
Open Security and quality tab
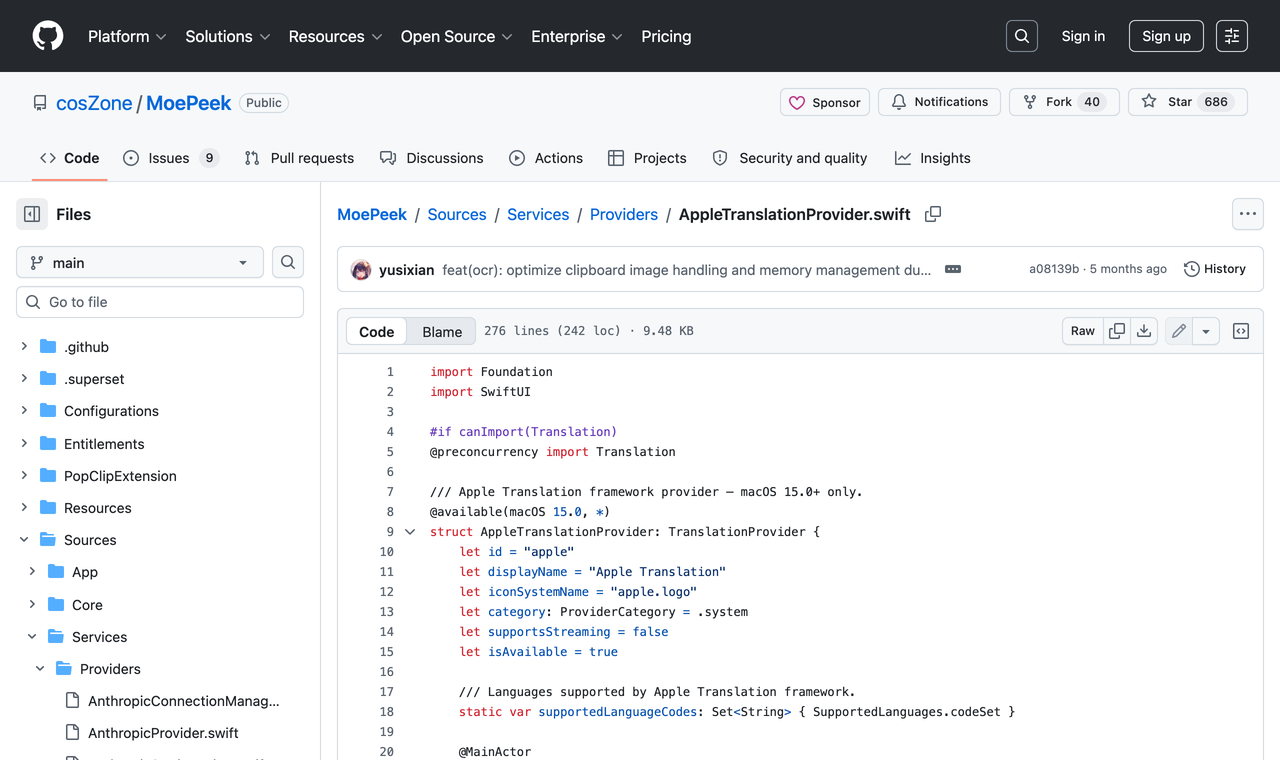pos(789,158)
